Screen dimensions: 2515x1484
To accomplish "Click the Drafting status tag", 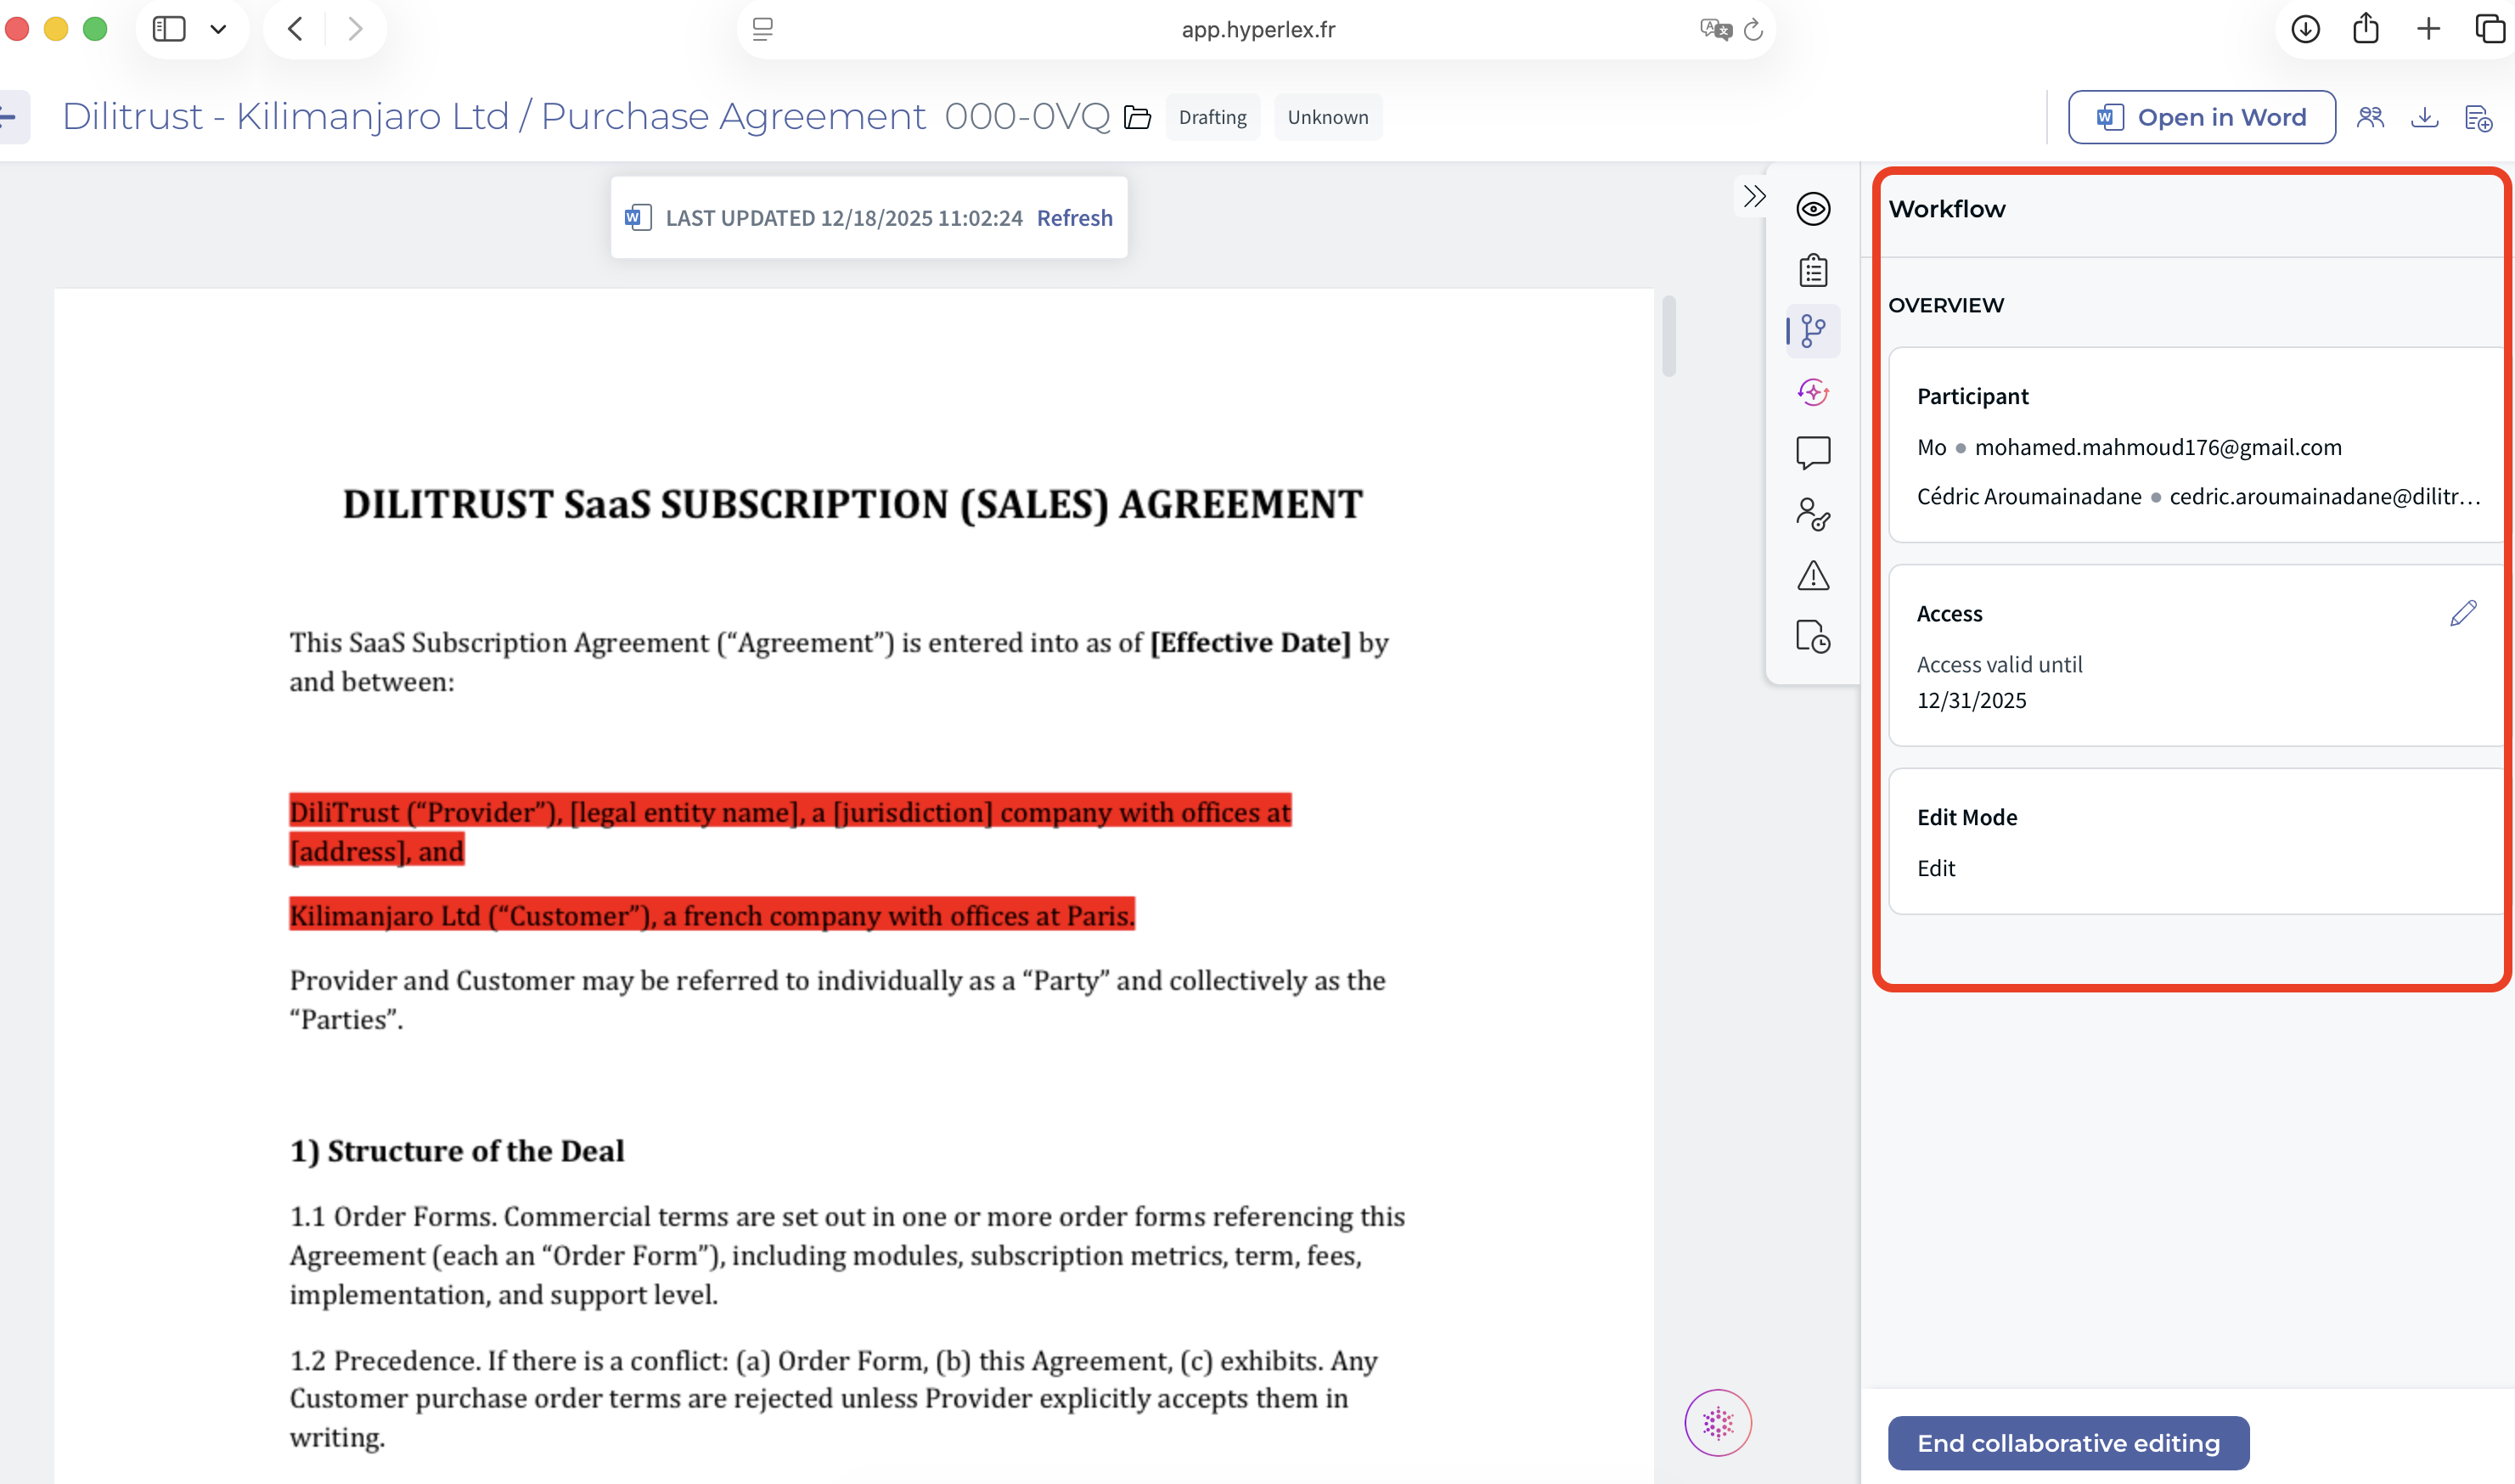I will pyautogui.click(x=1212, y=117).
